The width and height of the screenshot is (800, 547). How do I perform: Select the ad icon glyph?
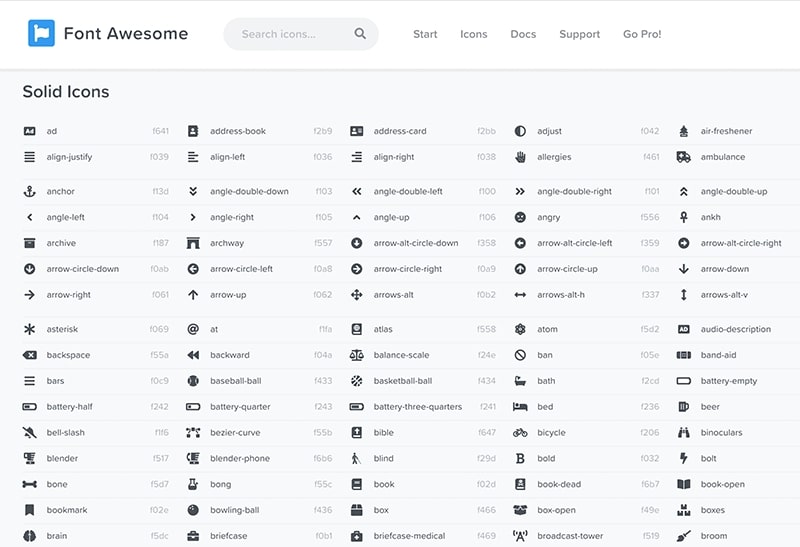30,131
